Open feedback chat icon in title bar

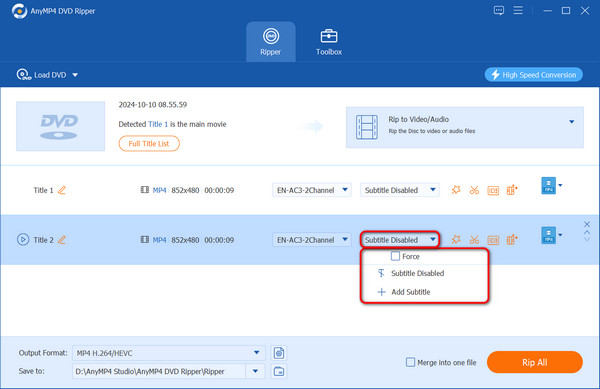499,11
